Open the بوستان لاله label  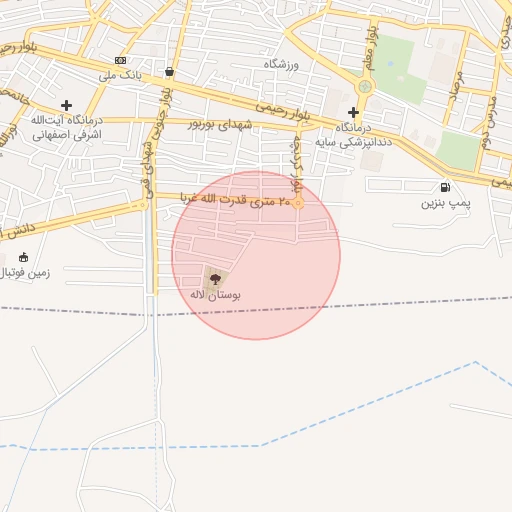(x=215, y=295)
